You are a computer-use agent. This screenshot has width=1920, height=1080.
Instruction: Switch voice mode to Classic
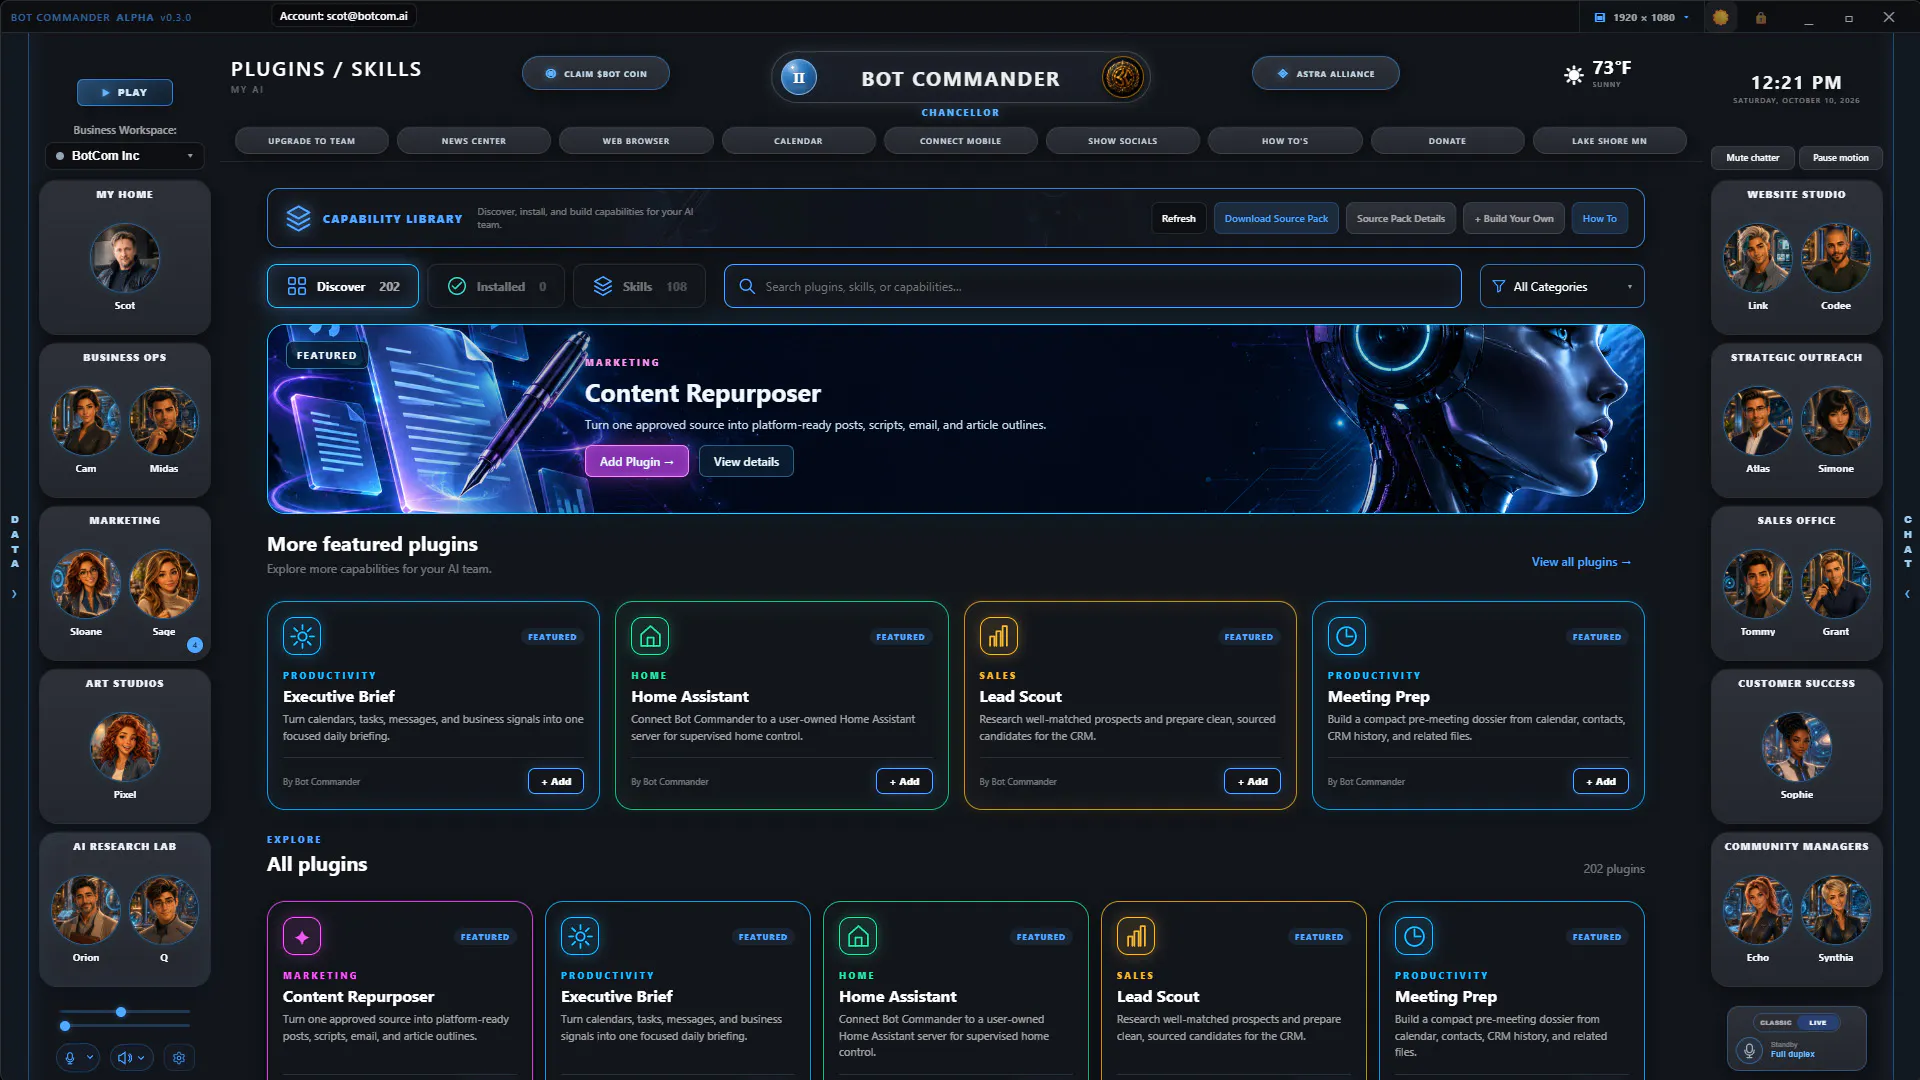(x=1776, y=1022)
